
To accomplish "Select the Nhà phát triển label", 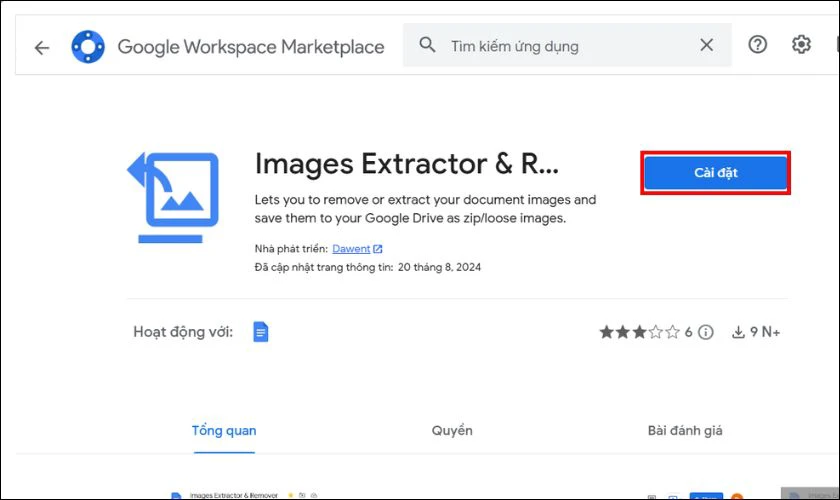I will click(291, 249).
